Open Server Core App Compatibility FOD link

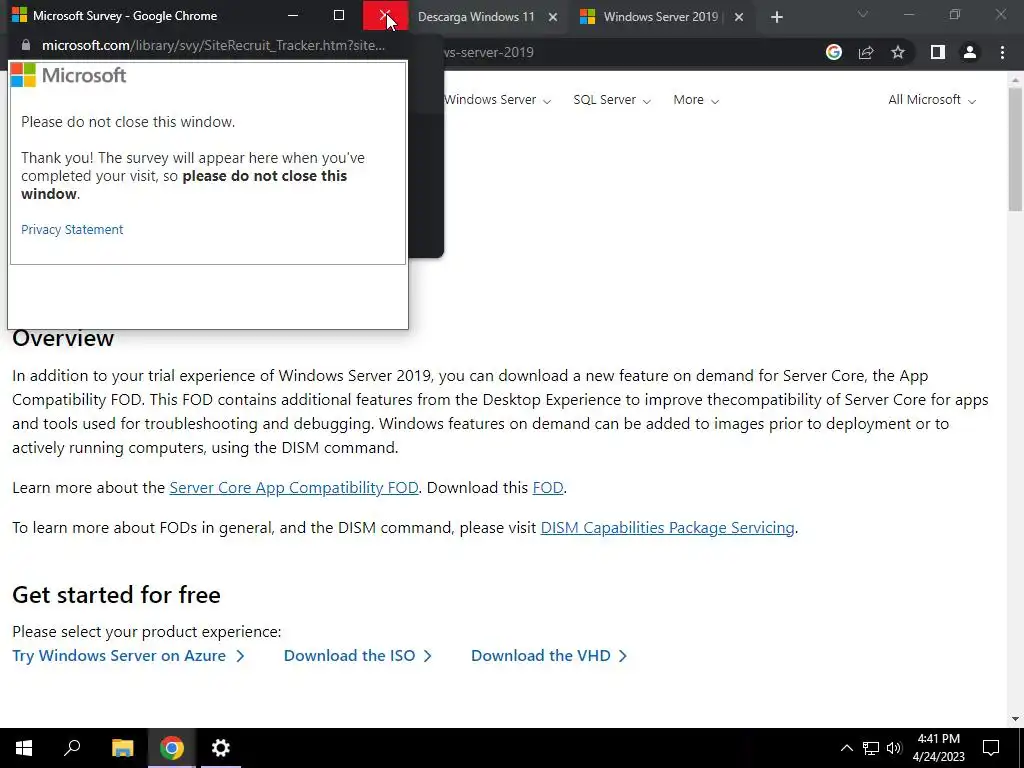[294, 488]
